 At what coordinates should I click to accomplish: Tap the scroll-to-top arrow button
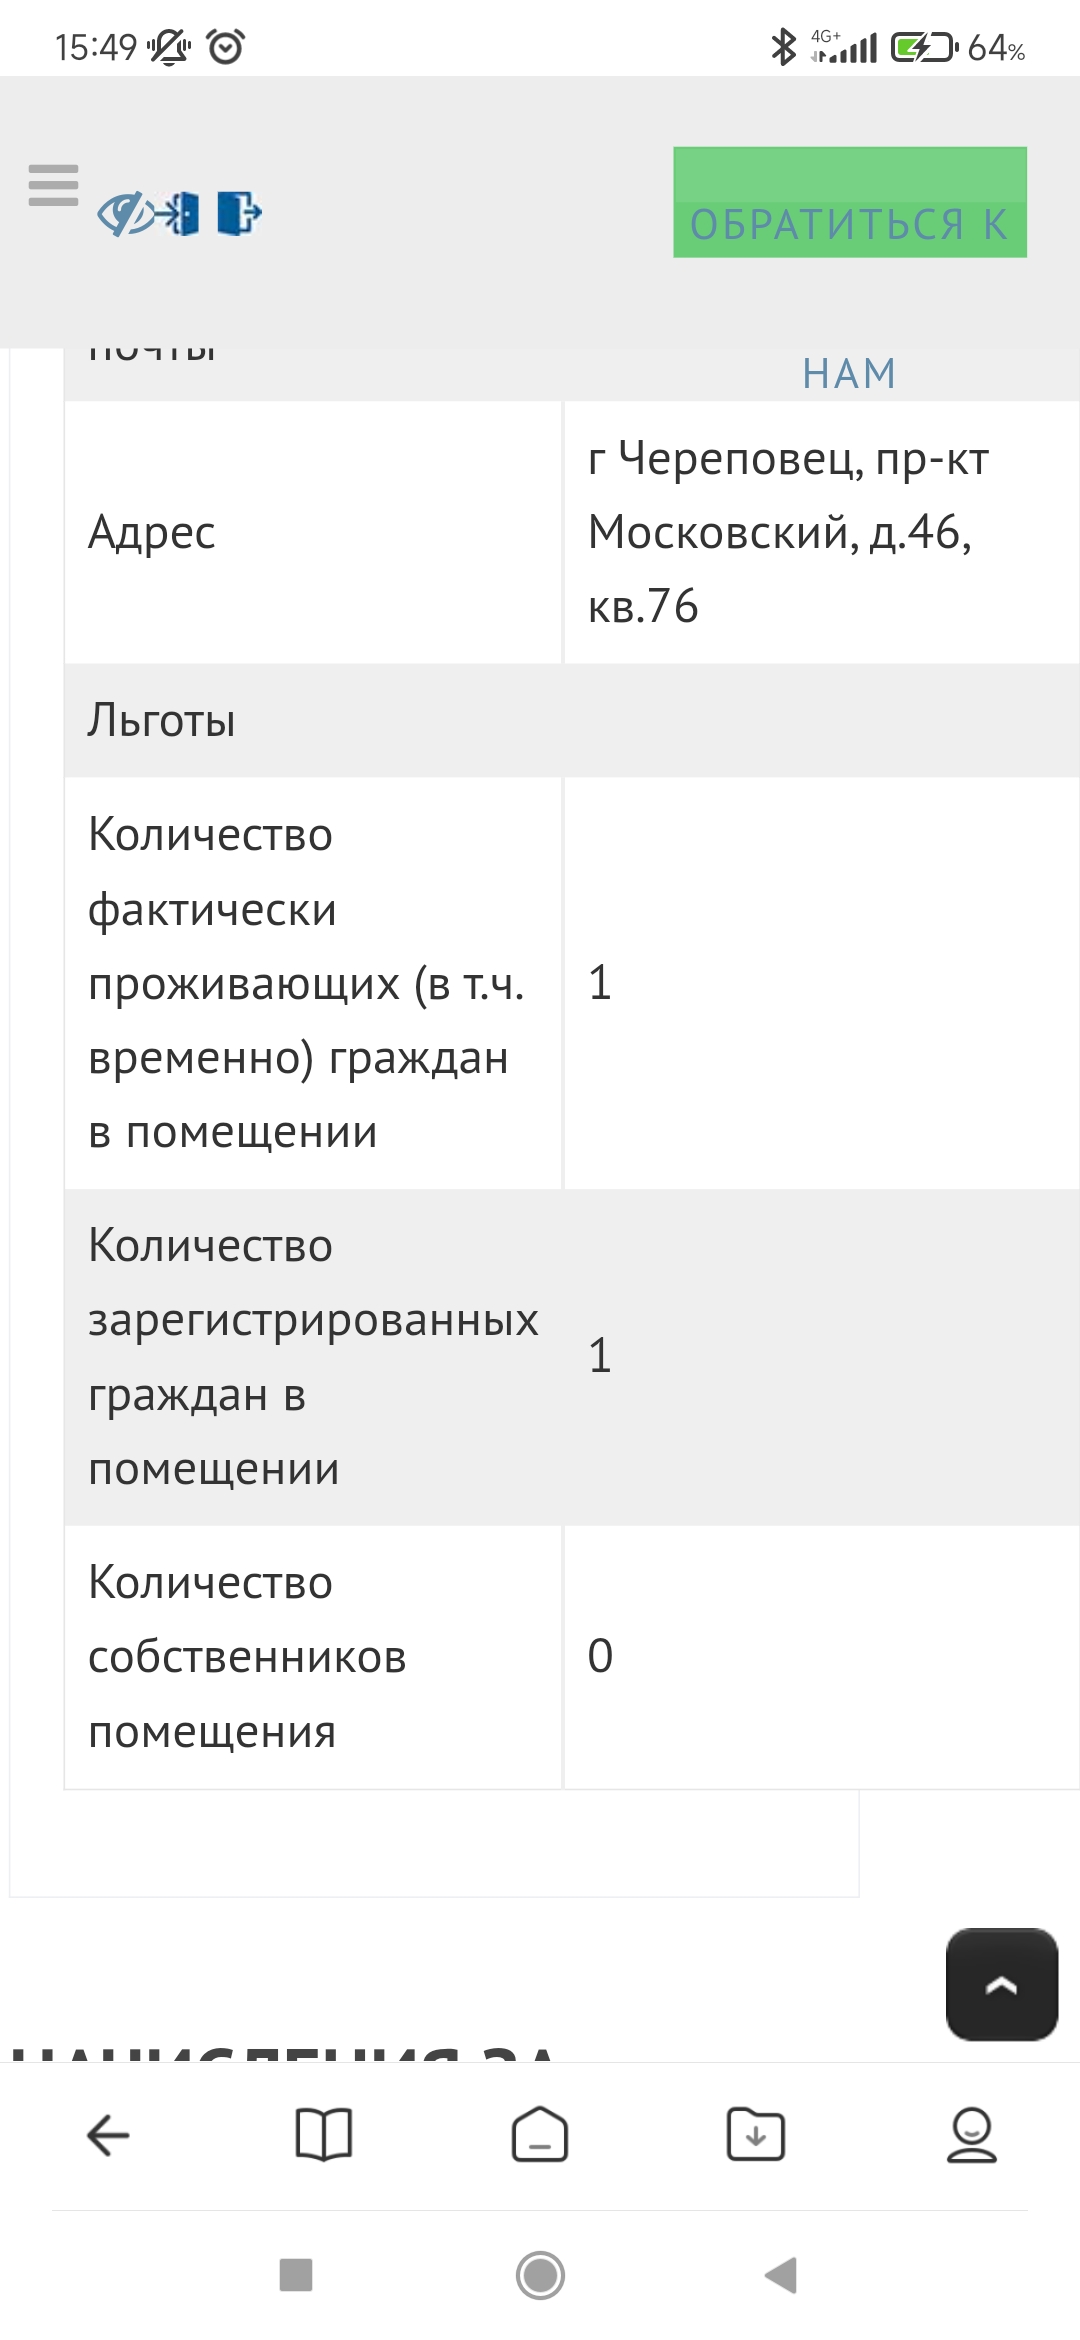tap(1001, 1984)
